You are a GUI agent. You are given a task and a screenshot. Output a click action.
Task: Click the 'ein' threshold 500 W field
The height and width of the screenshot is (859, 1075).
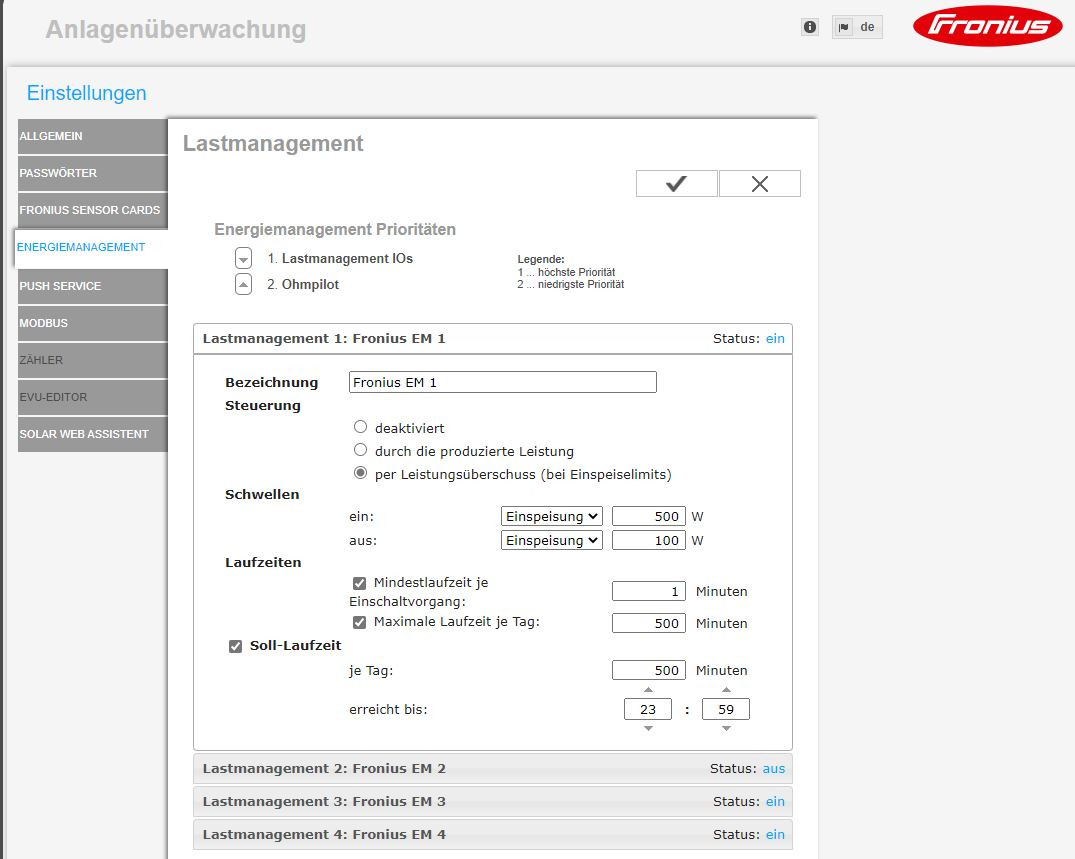coord(649,516)
